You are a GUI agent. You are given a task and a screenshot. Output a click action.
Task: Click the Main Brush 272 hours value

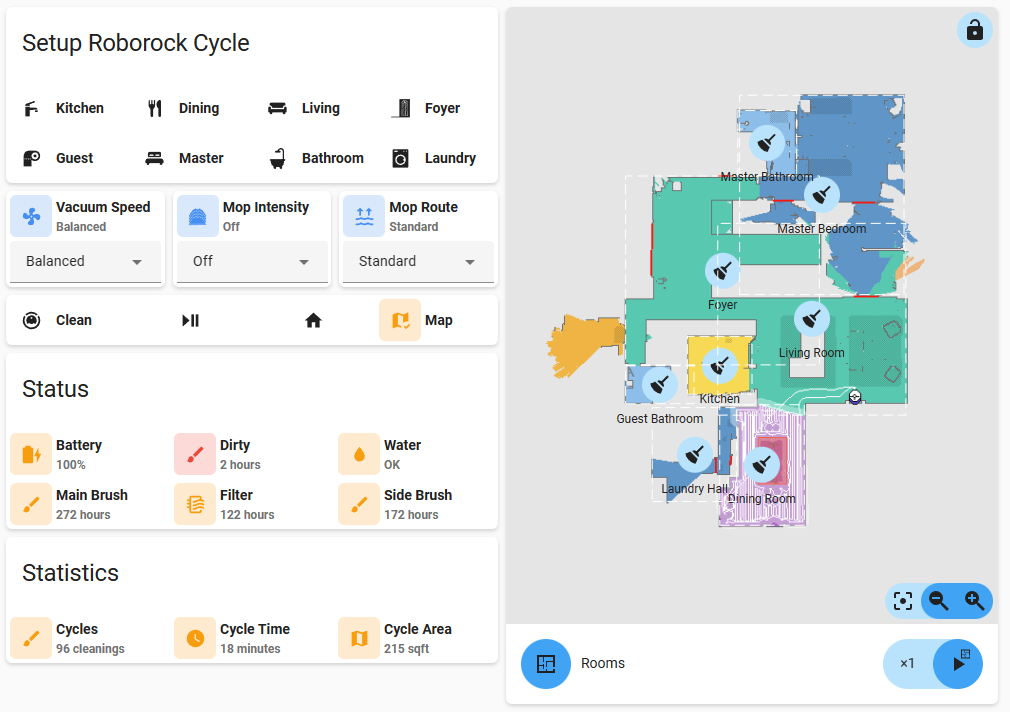pos(83,515)
